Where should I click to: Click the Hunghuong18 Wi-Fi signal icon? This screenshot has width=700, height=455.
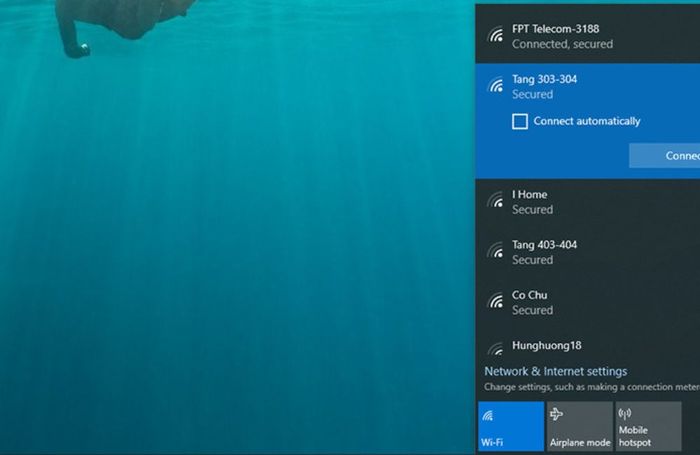[x=496, y=349]
